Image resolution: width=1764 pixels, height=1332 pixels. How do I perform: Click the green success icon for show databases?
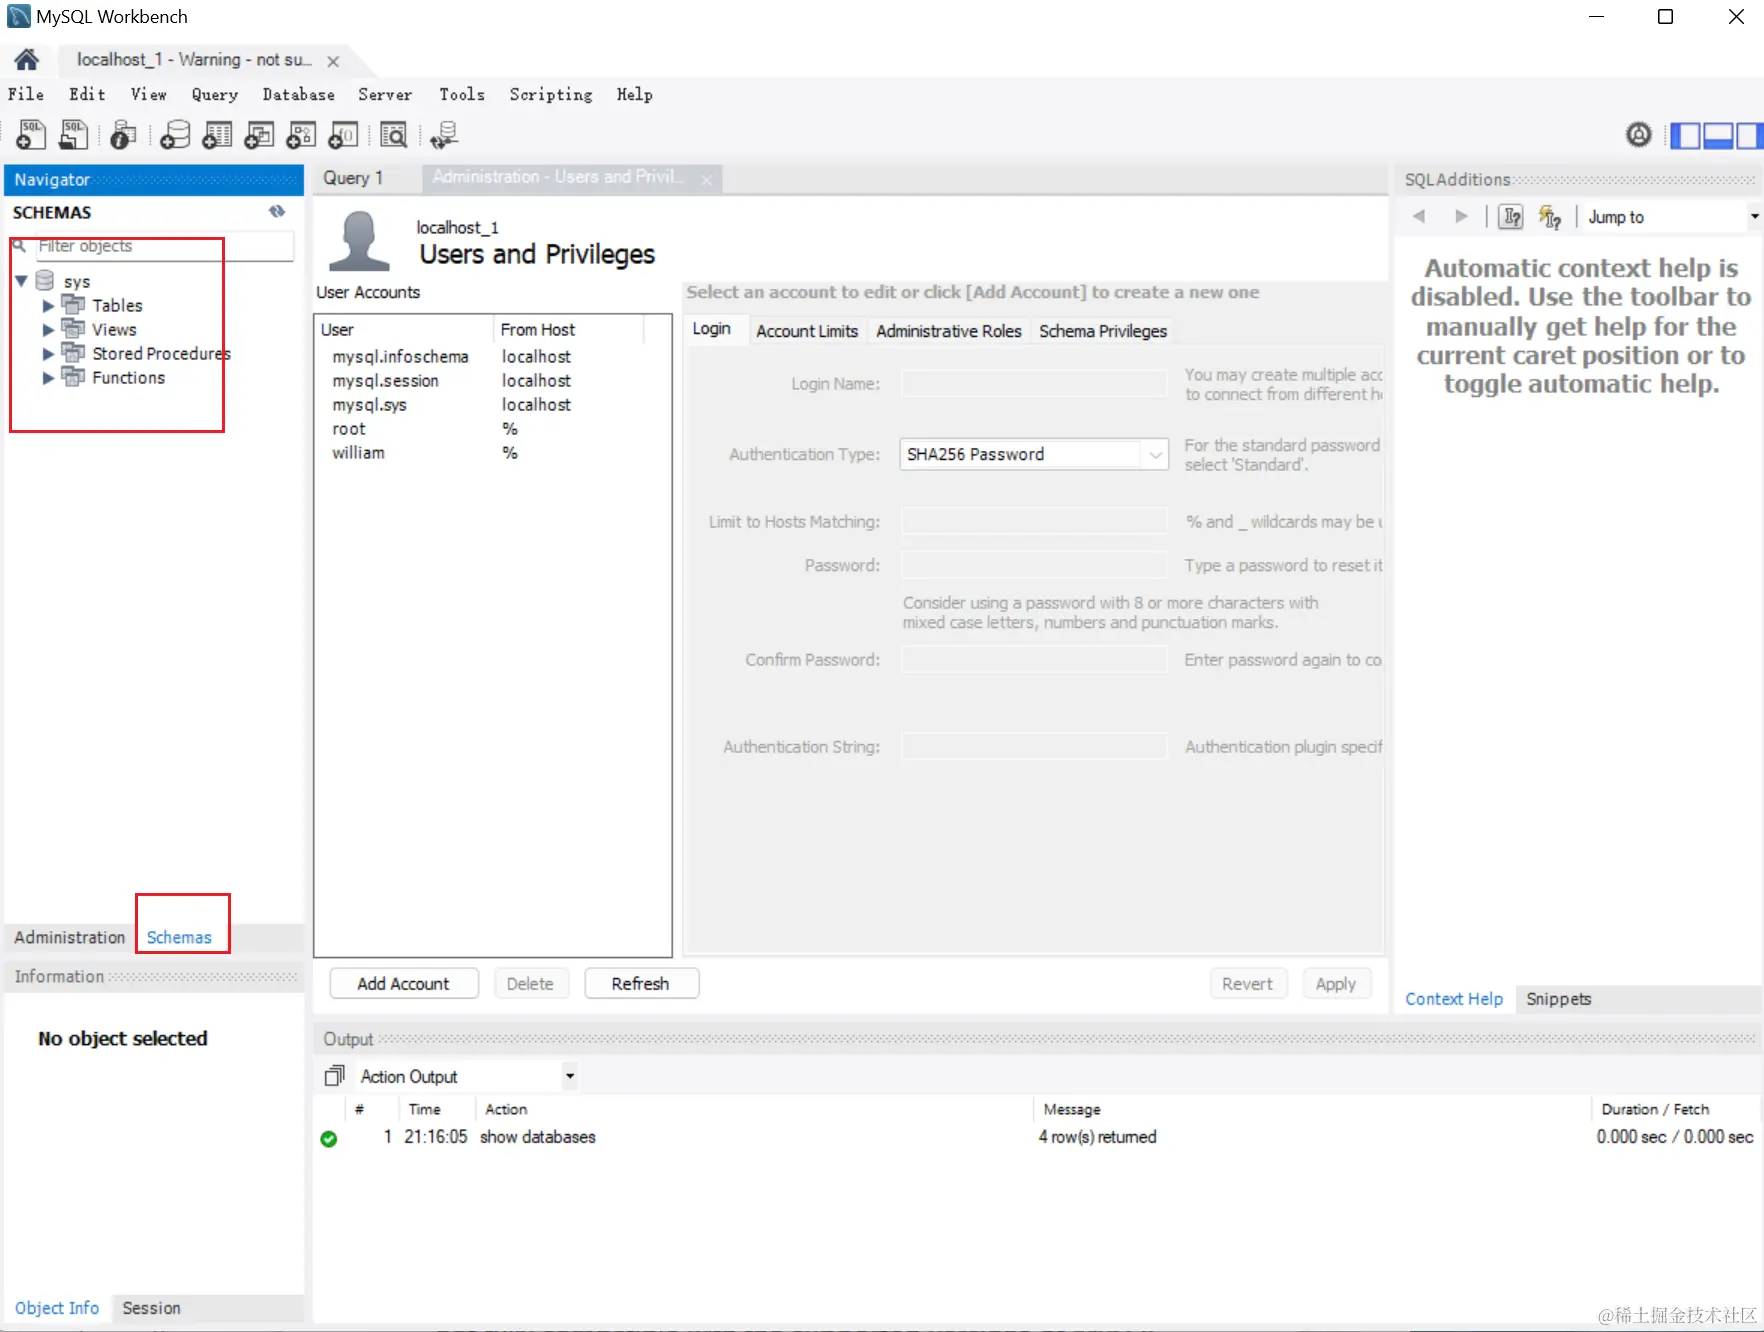point(328,1138)
